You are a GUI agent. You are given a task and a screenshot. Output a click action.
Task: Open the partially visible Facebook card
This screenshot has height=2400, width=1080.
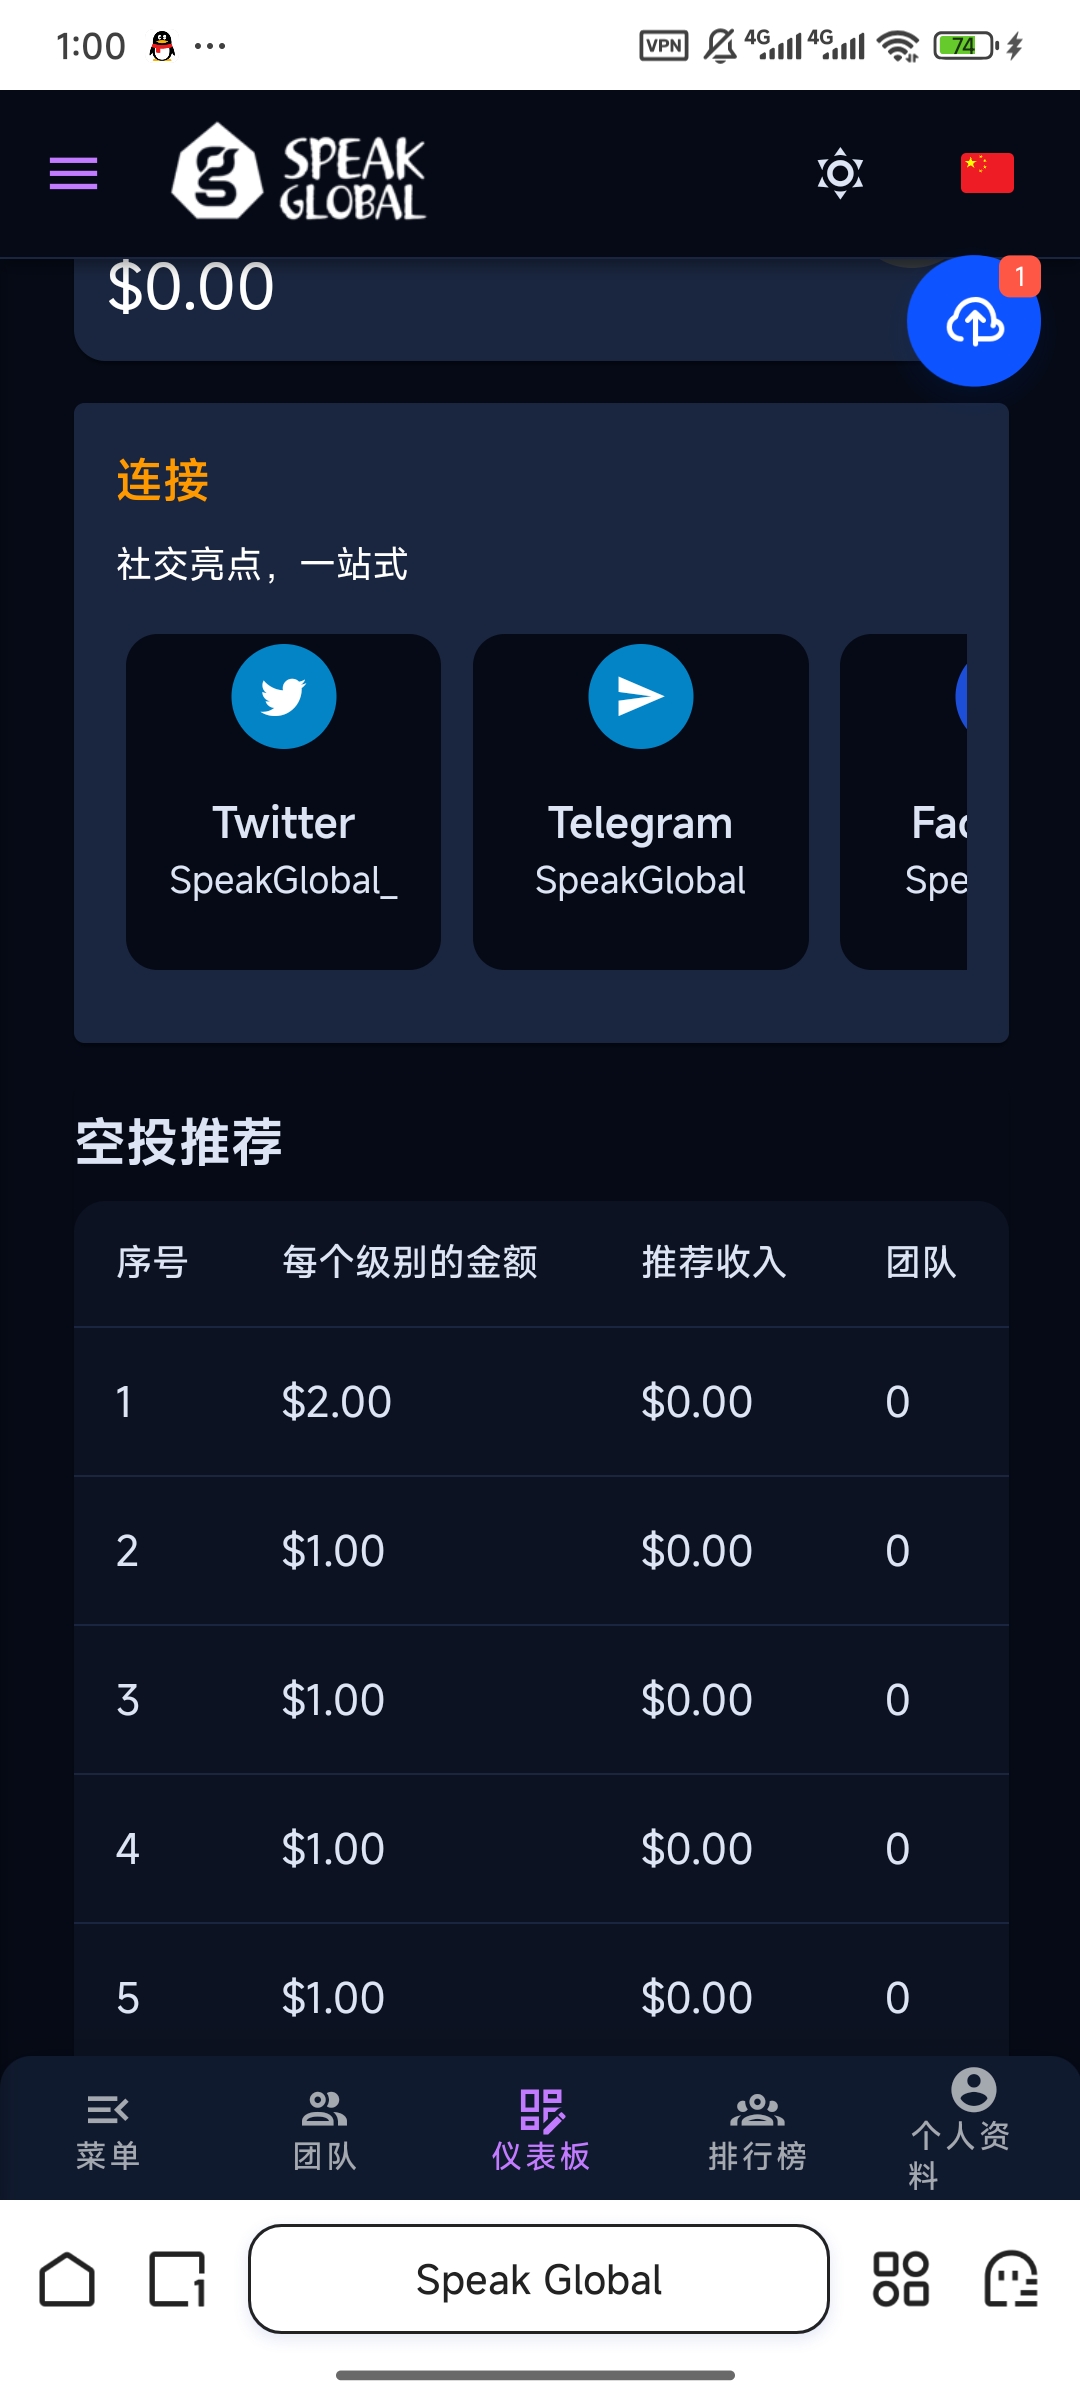[905, 802]
